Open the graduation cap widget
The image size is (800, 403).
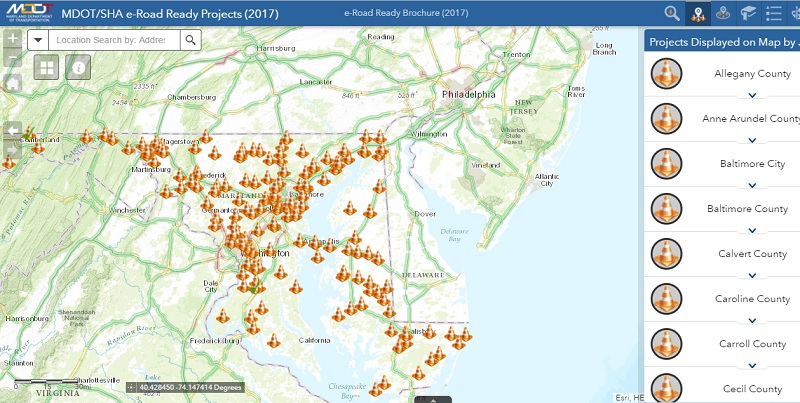pos(747,13)
